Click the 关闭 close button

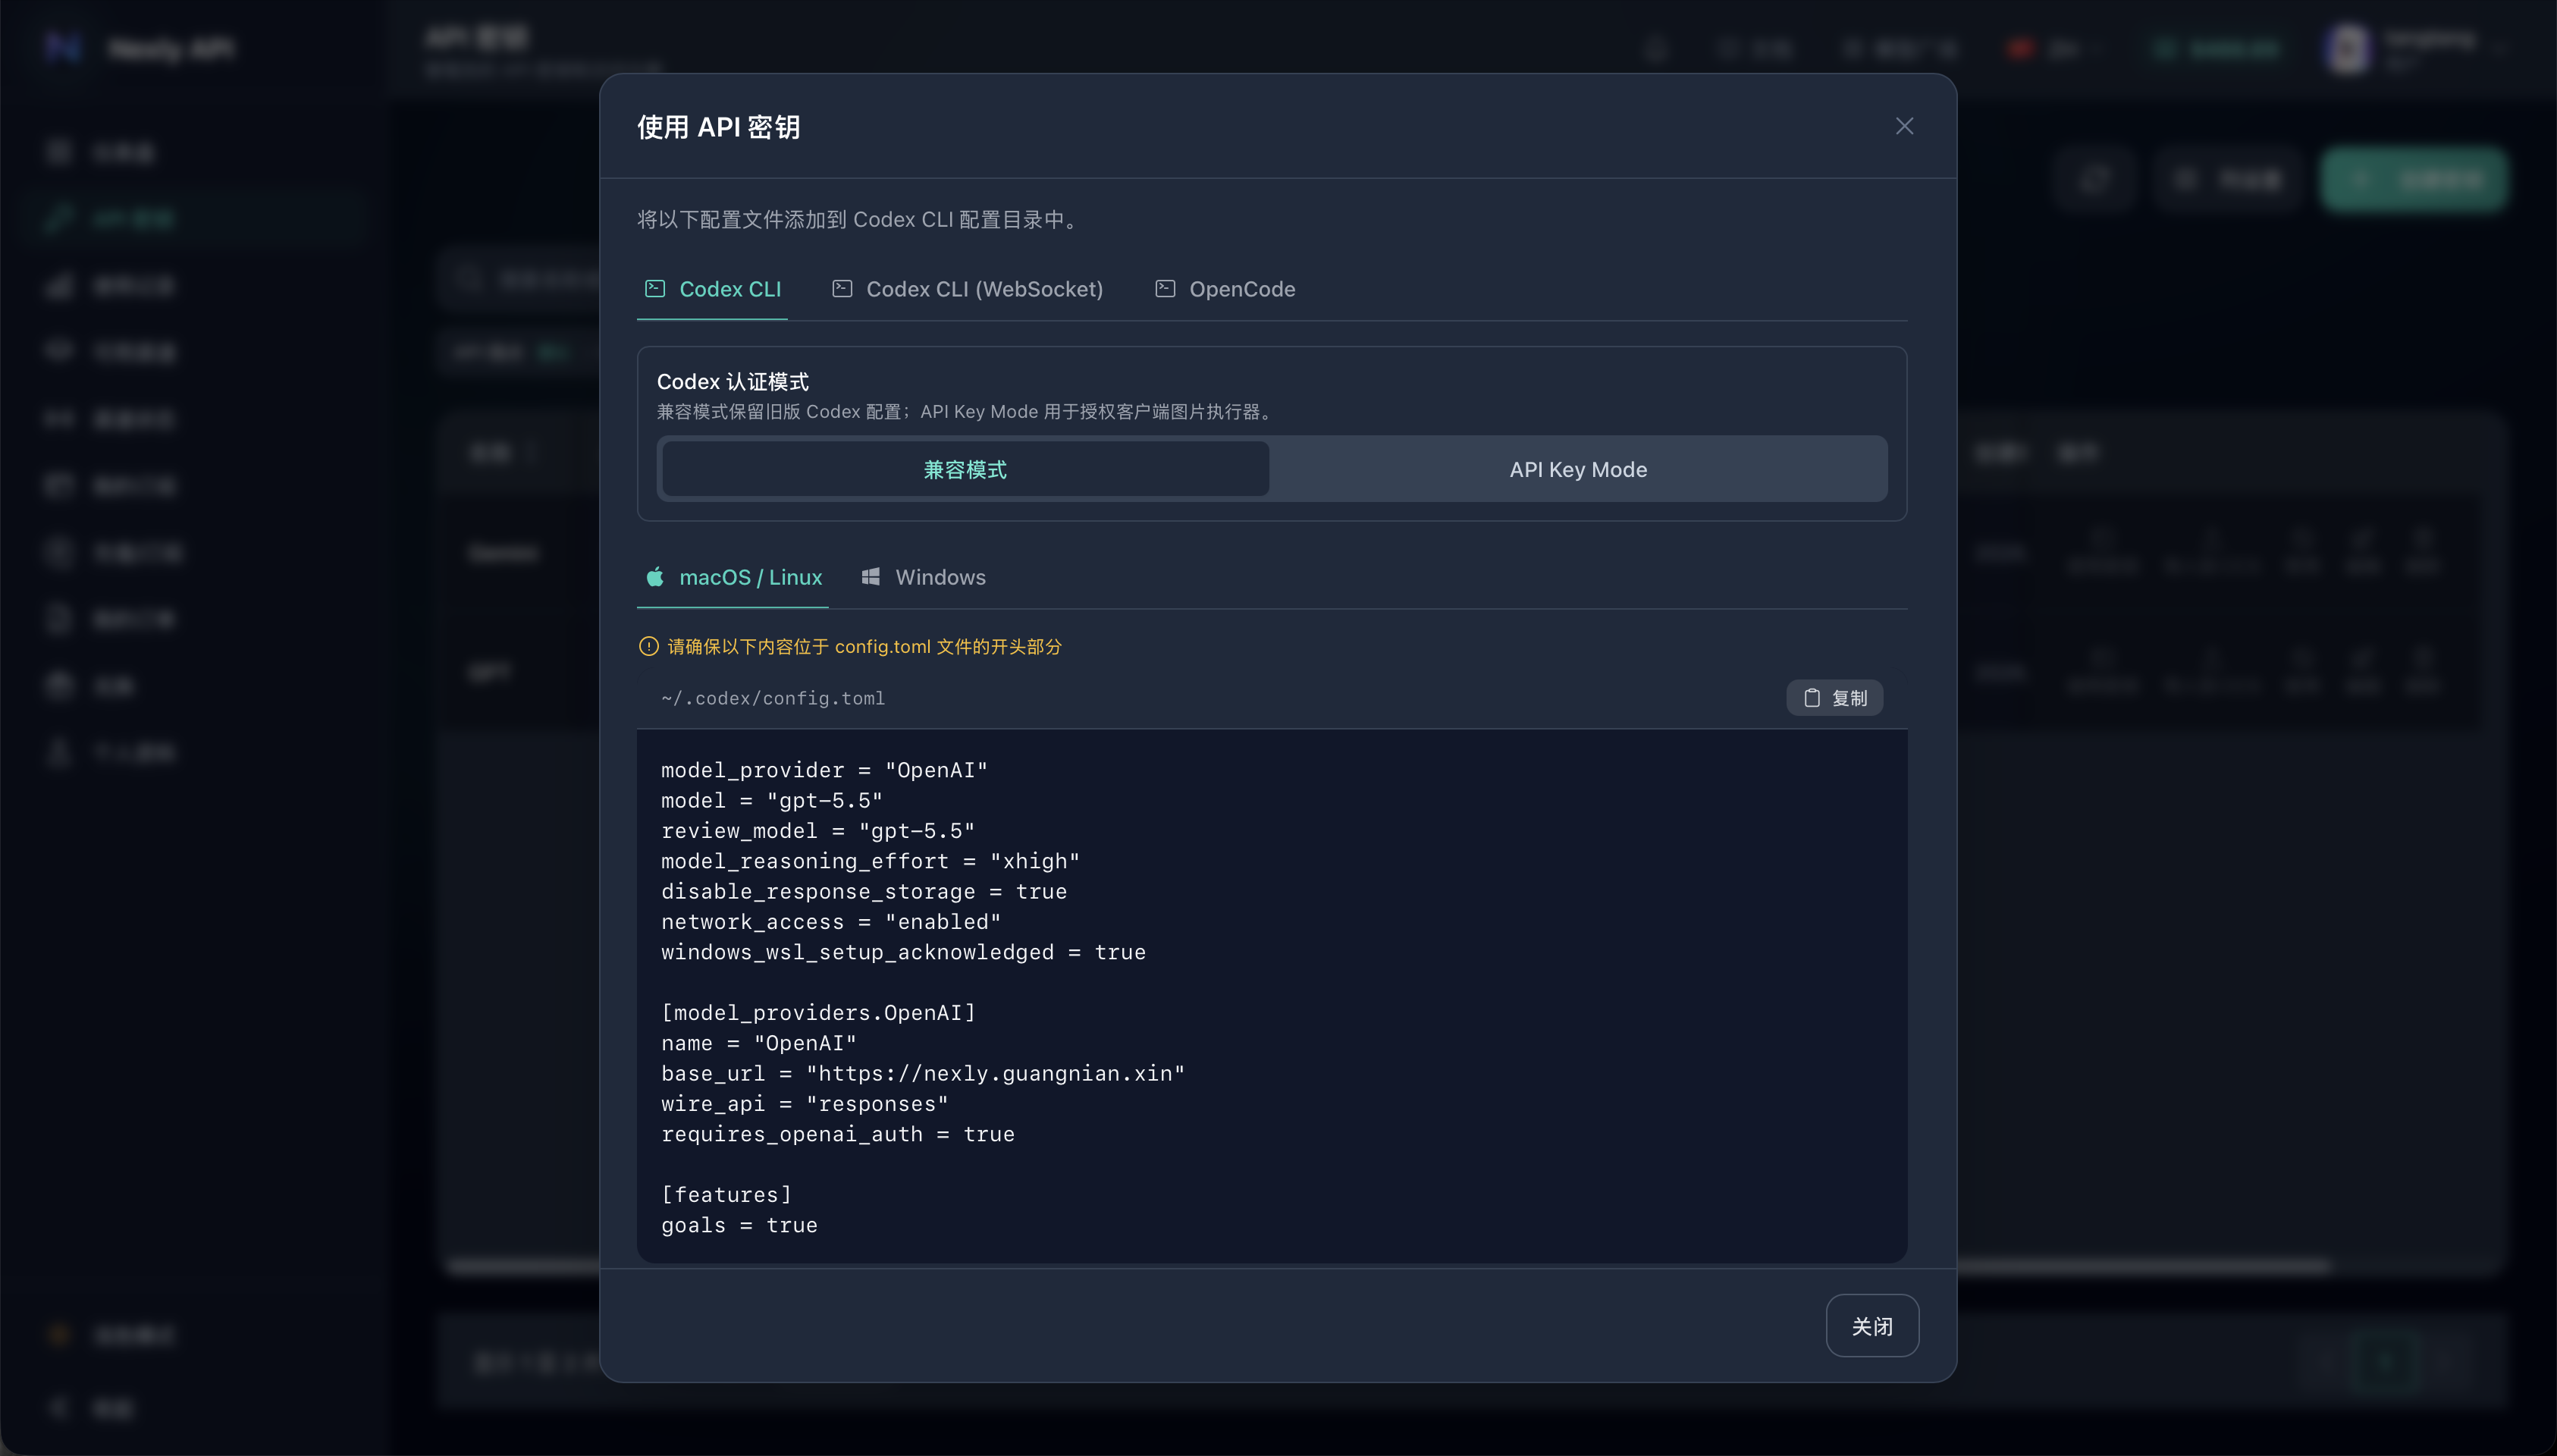pyautogui.click(x=1872, y=1326)
